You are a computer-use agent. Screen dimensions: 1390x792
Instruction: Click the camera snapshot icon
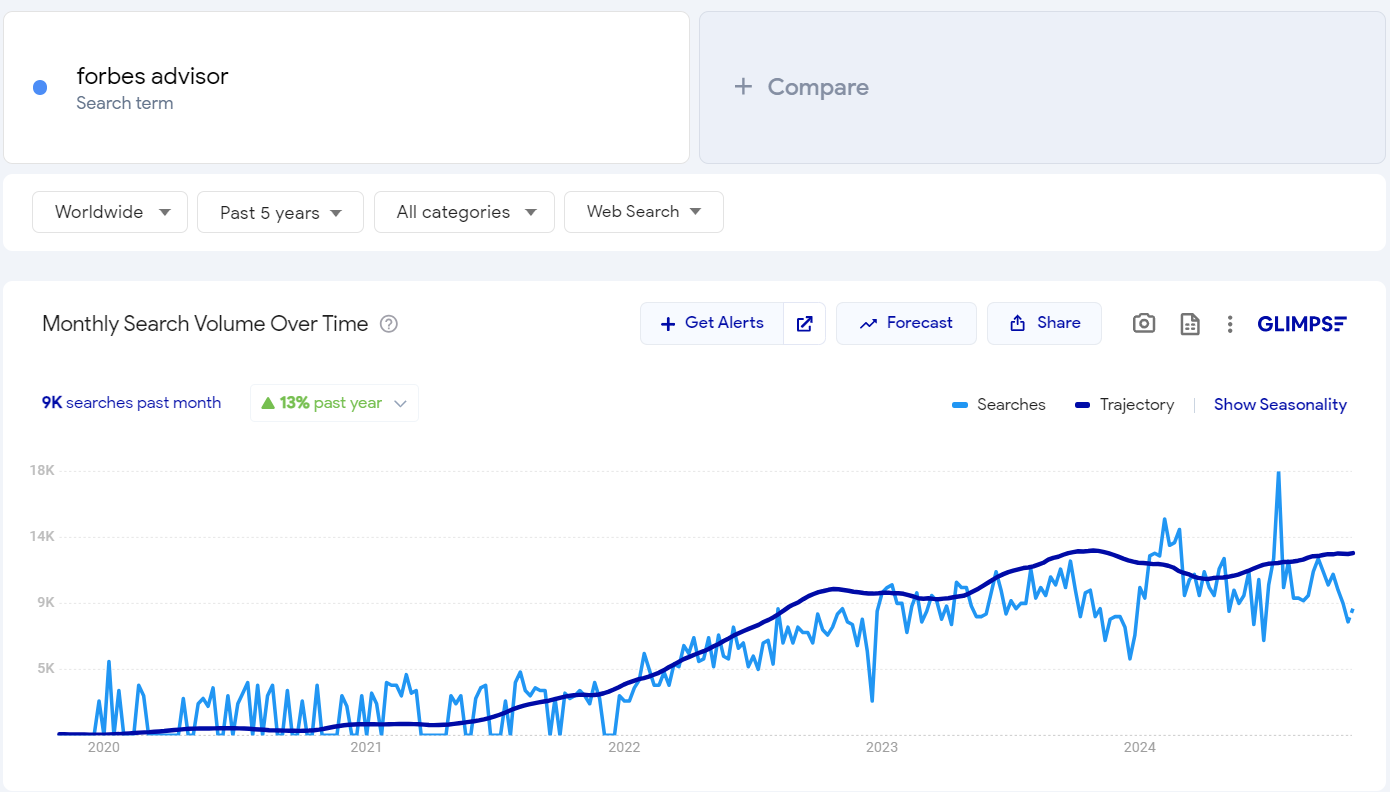[x=1144, y=324]
